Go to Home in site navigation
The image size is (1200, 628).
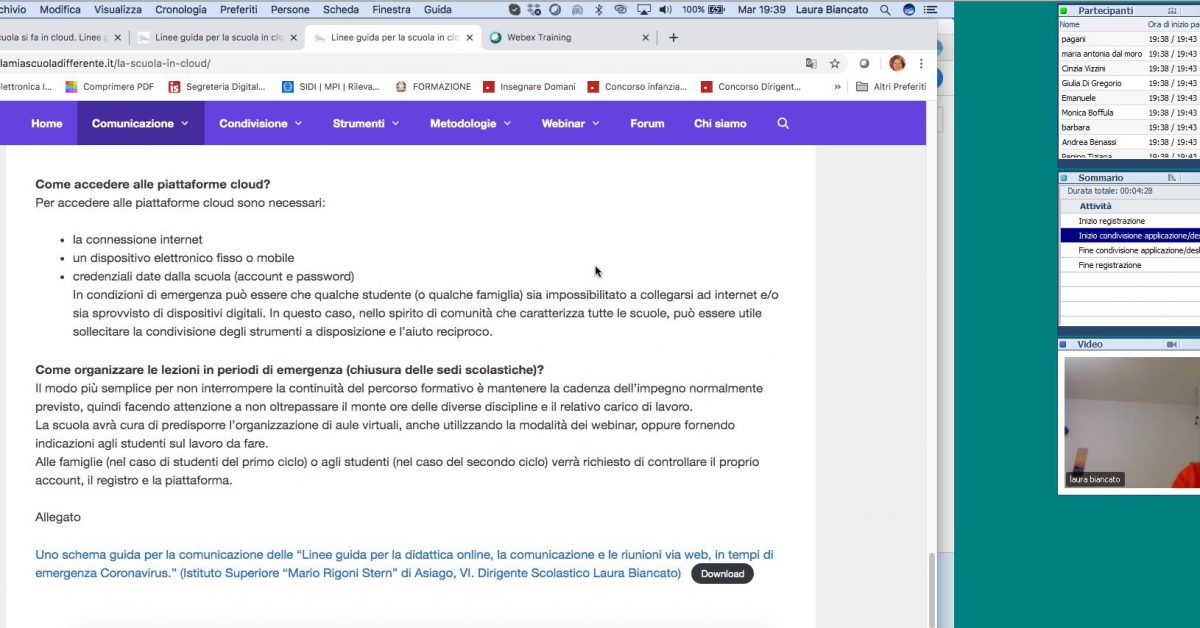tap(46, 123)
